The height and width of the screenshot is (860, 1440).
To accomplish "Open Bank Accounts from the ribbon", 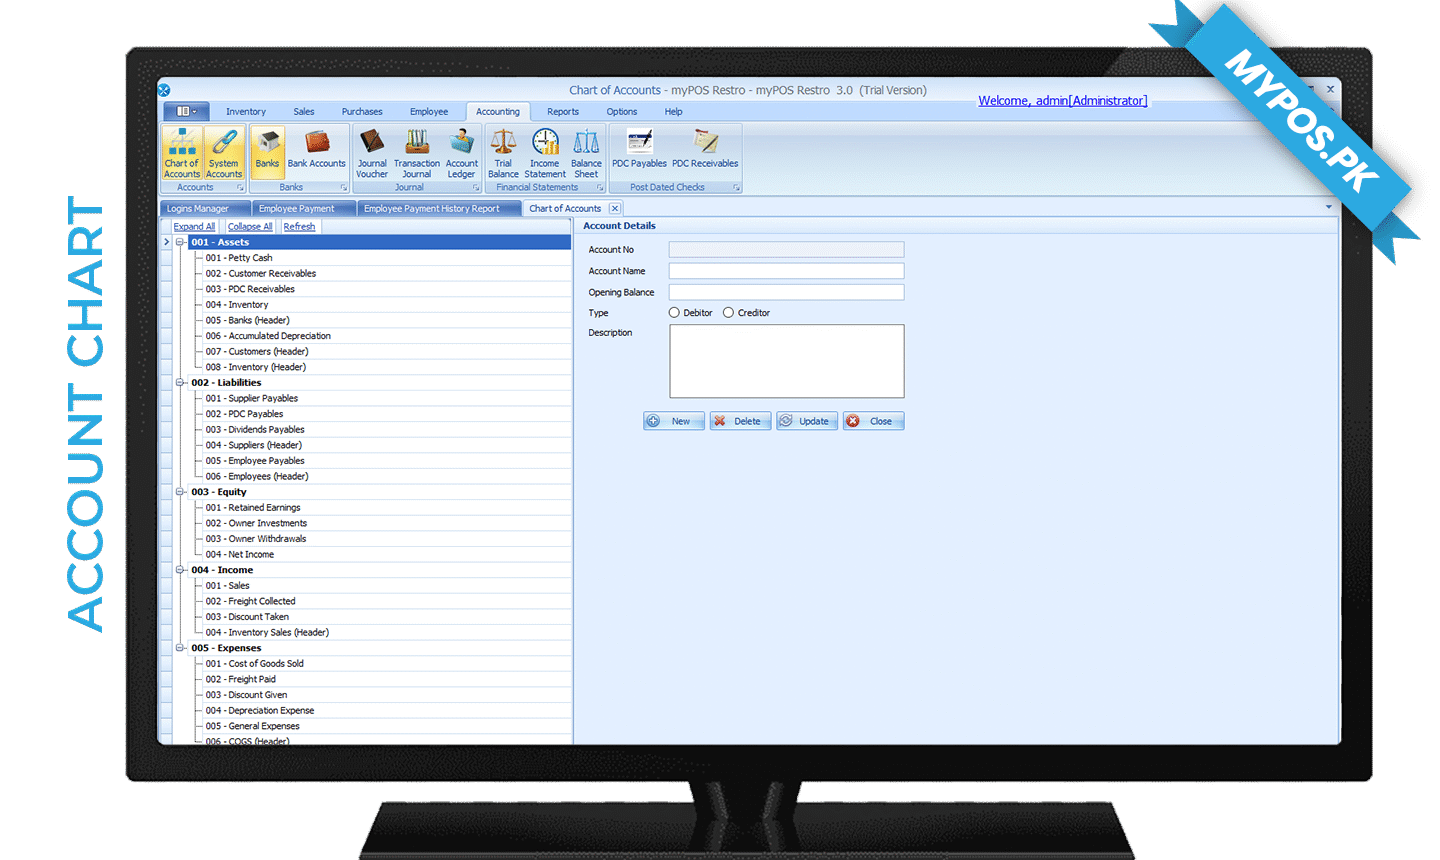I will tap(316, 151).
